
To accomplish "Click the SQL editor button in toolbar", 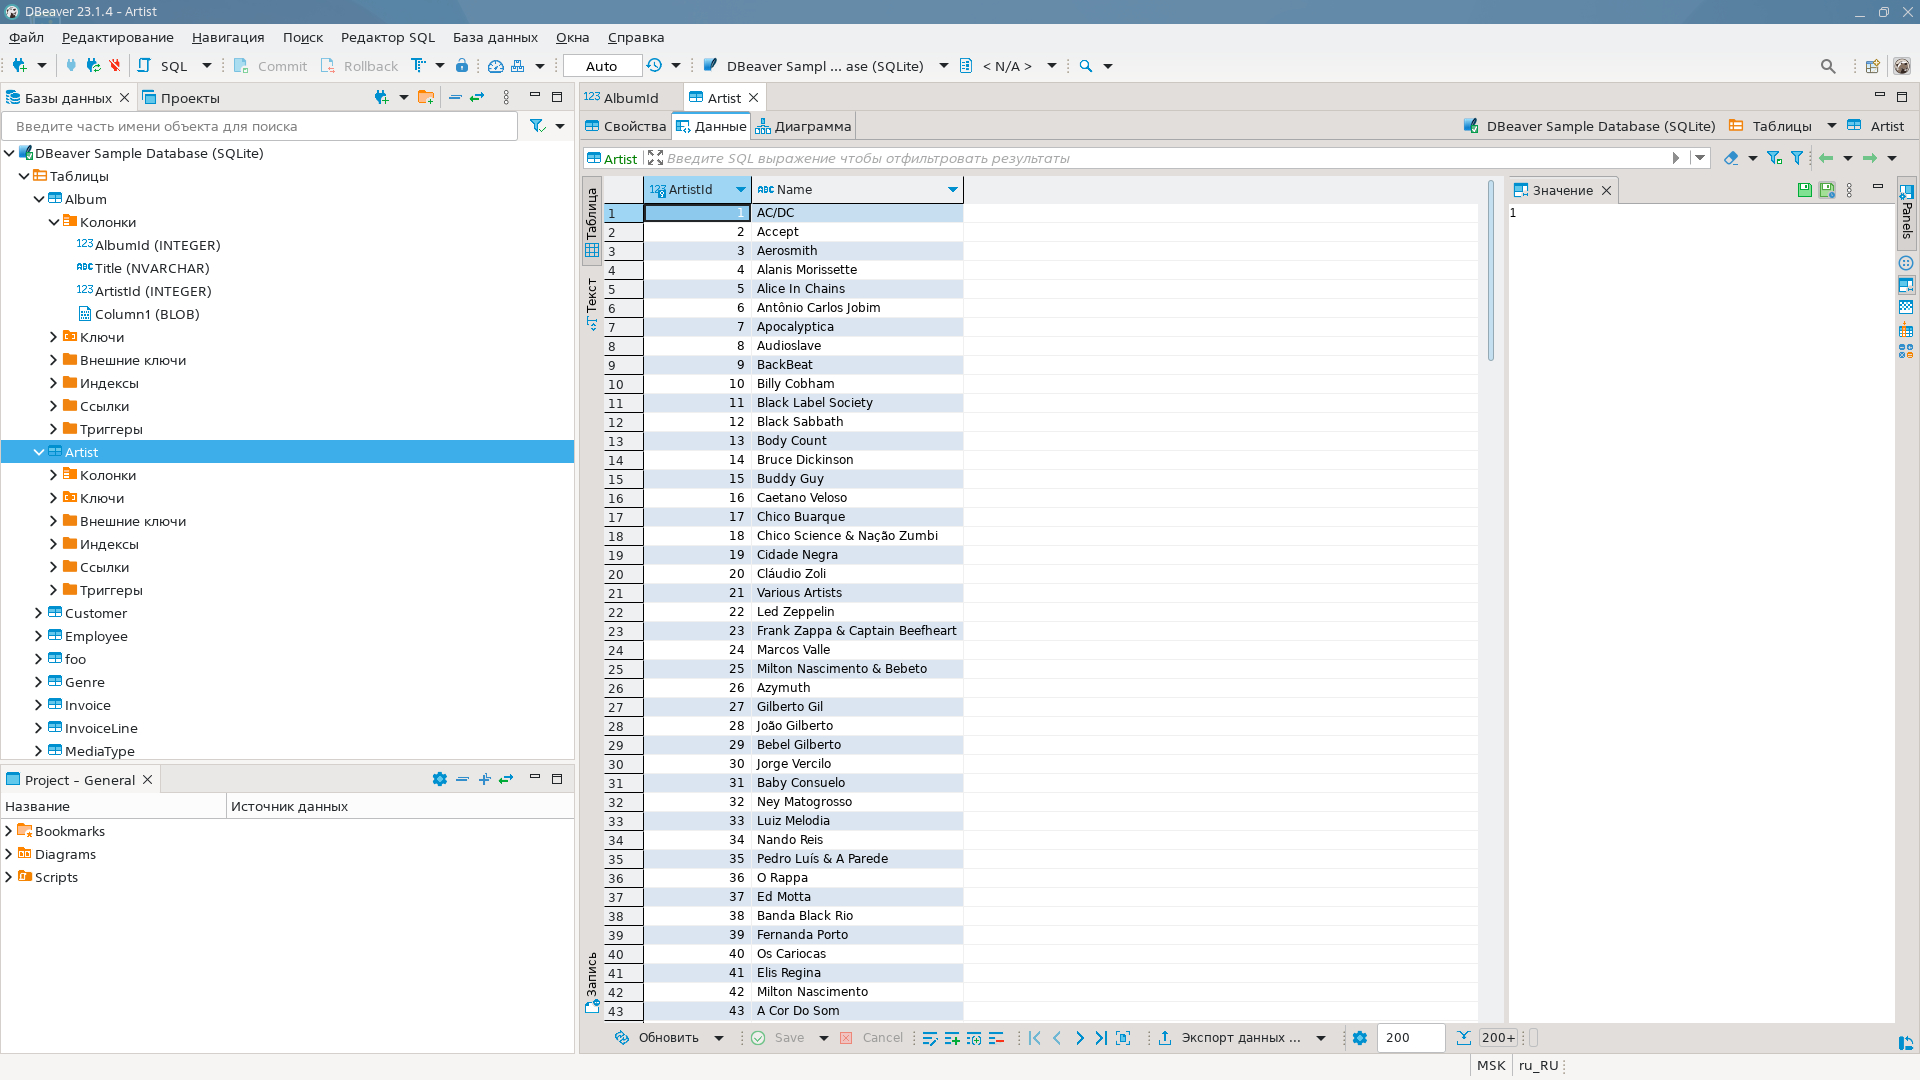I will pyautogui.click(x=162, y=66).
